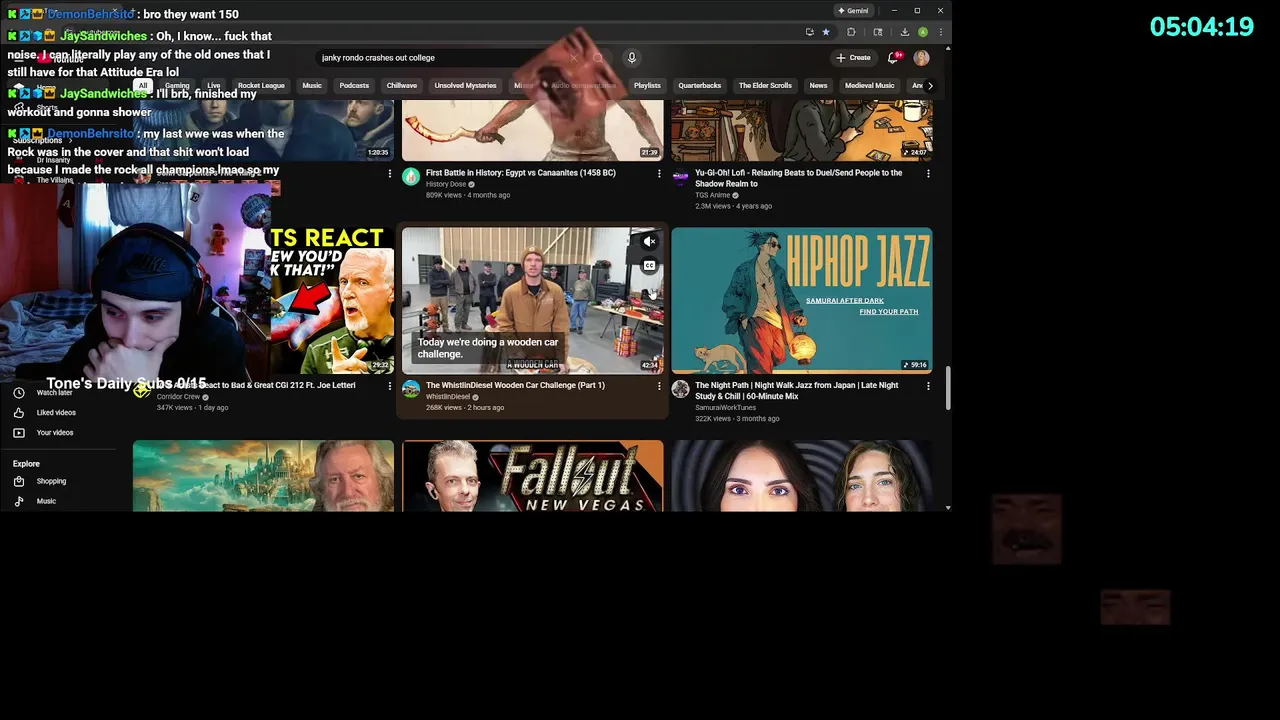This screenshot has height=720, width=1280.
Task: Open the First Battle in History title link
Action: click(520, 173)
